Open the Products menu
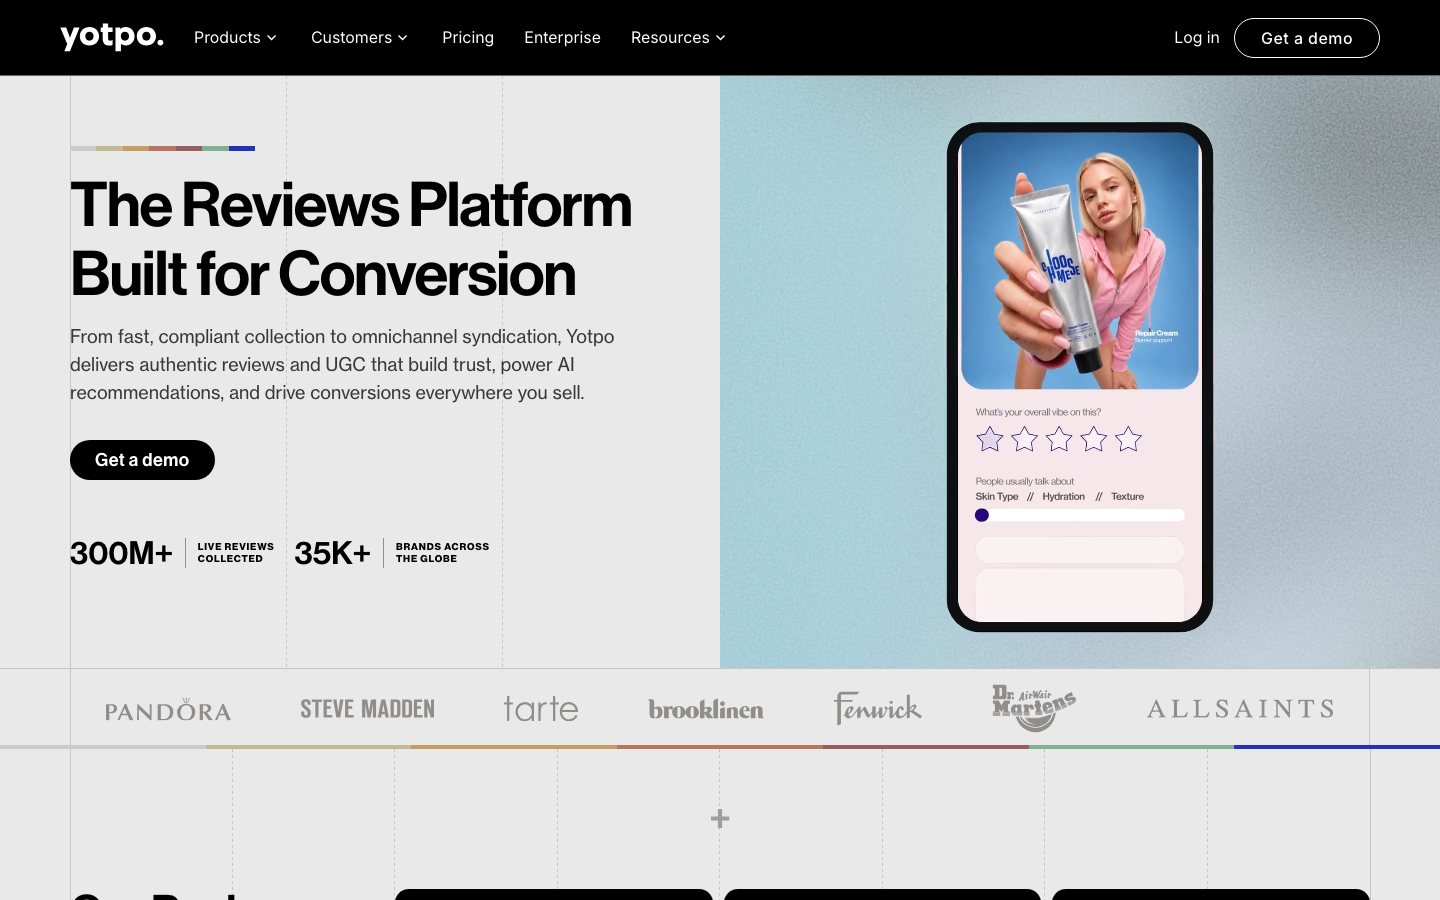 (235, 37)
